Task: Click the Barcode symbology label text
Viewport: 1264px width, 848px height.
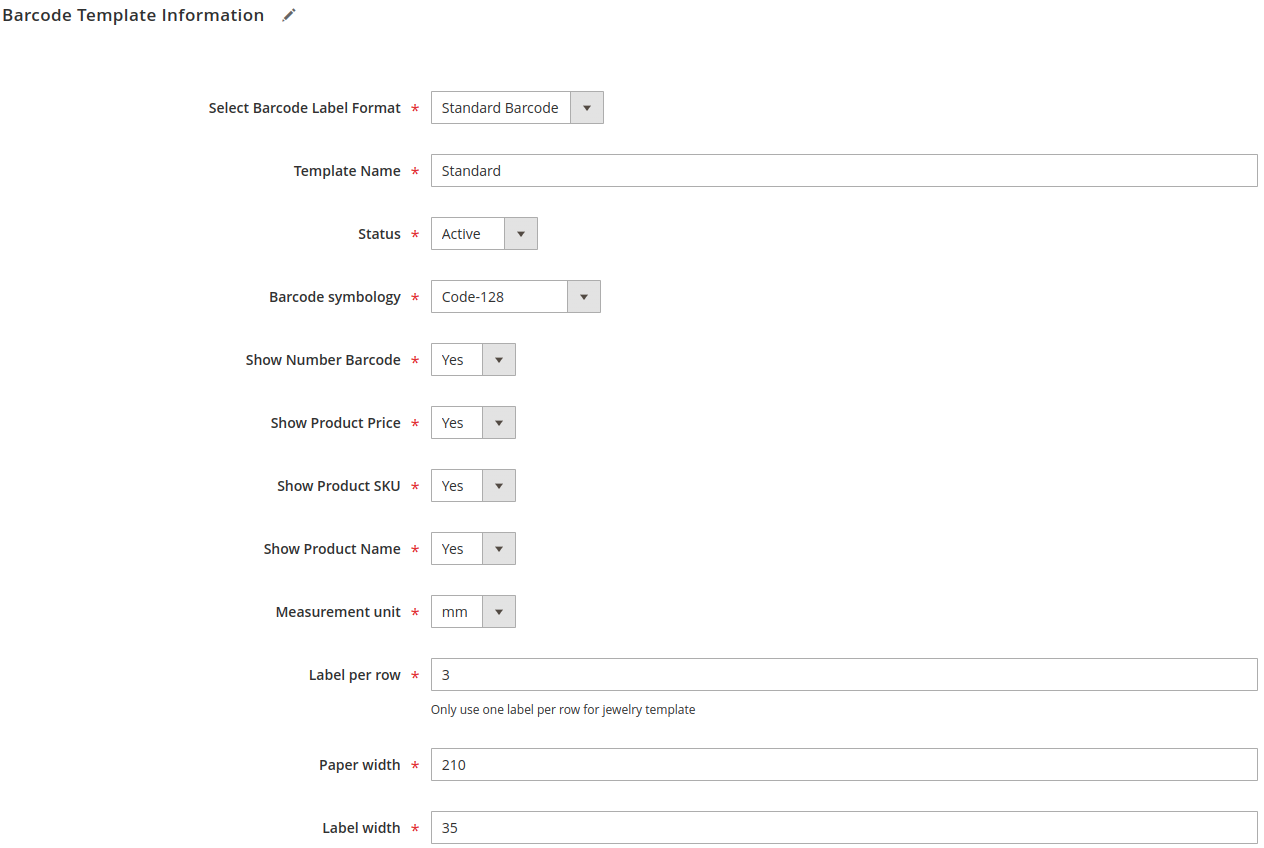Action: point(335,297)
